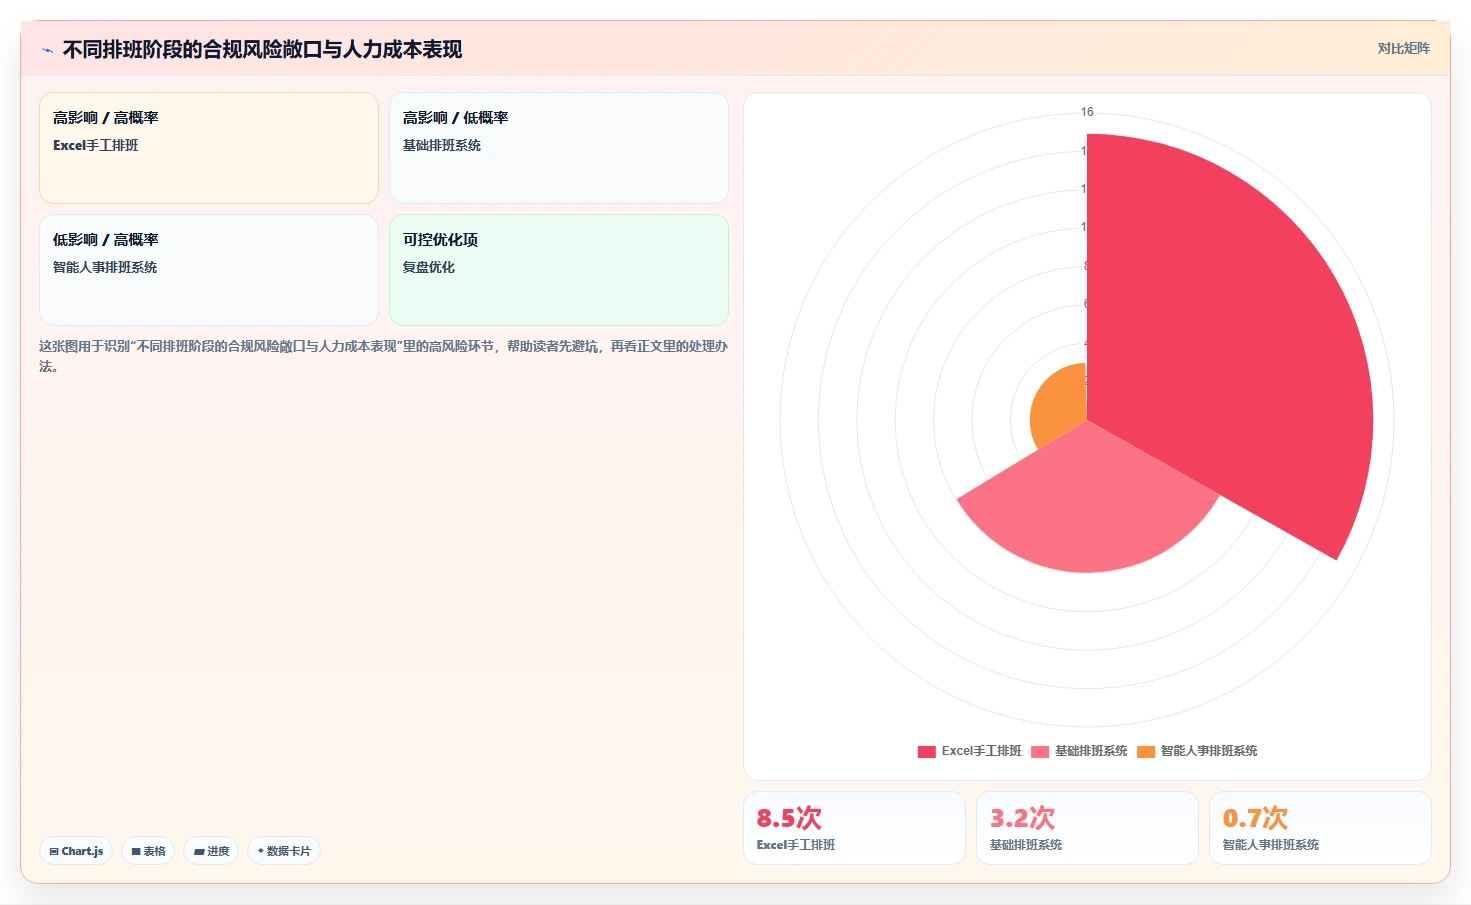1471x905 pixels.
Task: Click the chart title 不同排班阶段的合规风险敞口与人力成本表现
Action: click(x=262, y=49)
